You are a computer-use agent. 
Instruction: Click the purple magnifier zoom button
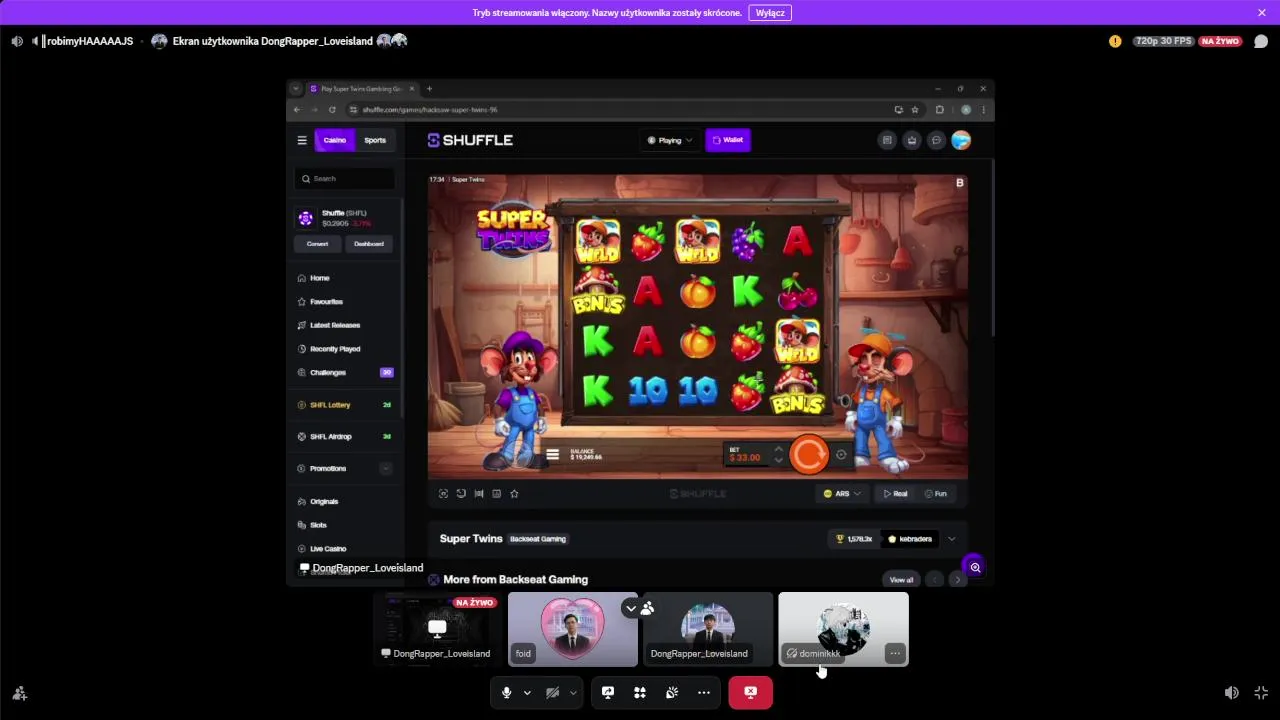pos(975,567)
